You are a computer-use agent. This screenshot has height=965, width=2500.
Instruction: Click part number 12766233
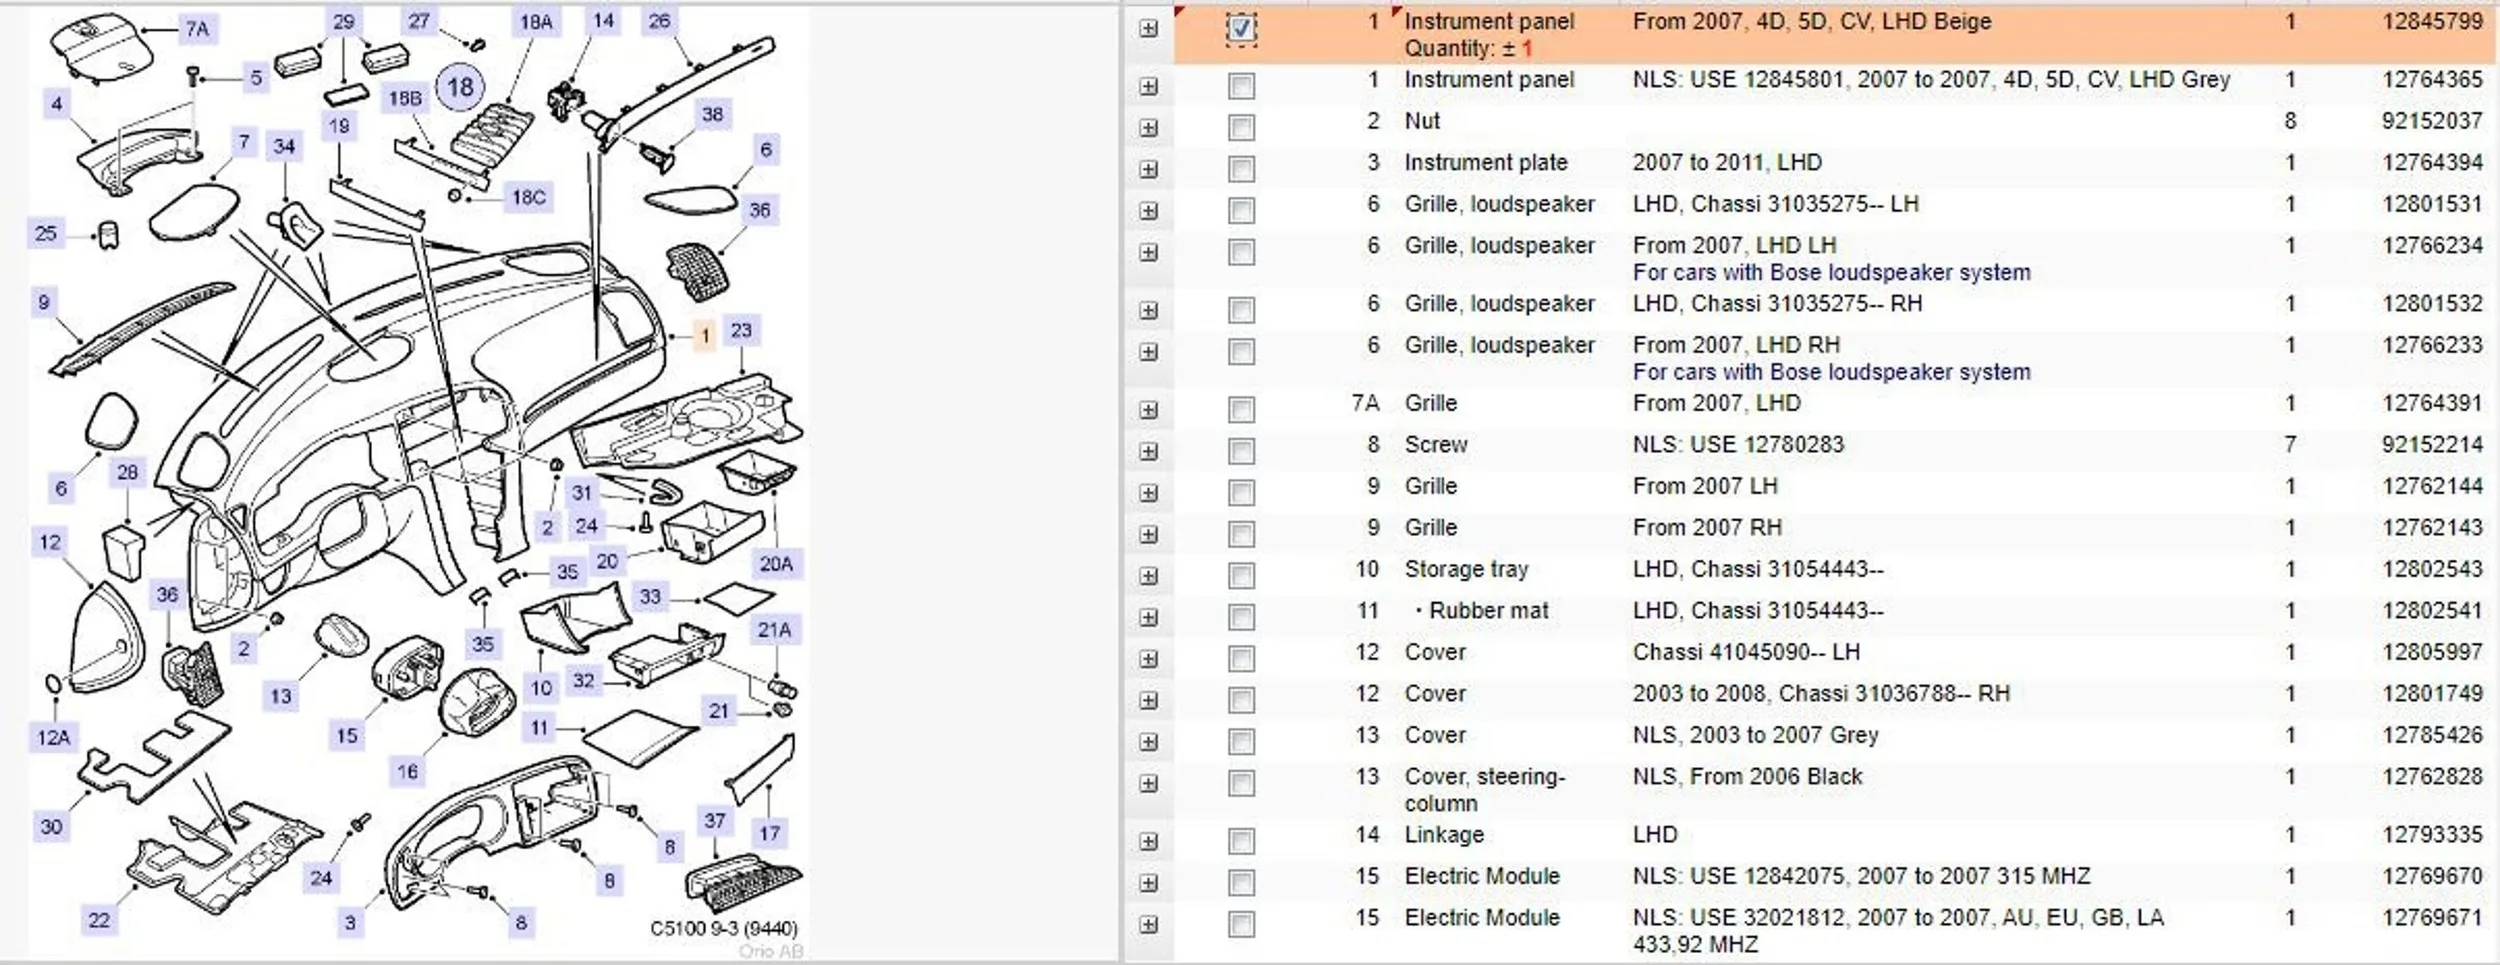[2432, 344]
